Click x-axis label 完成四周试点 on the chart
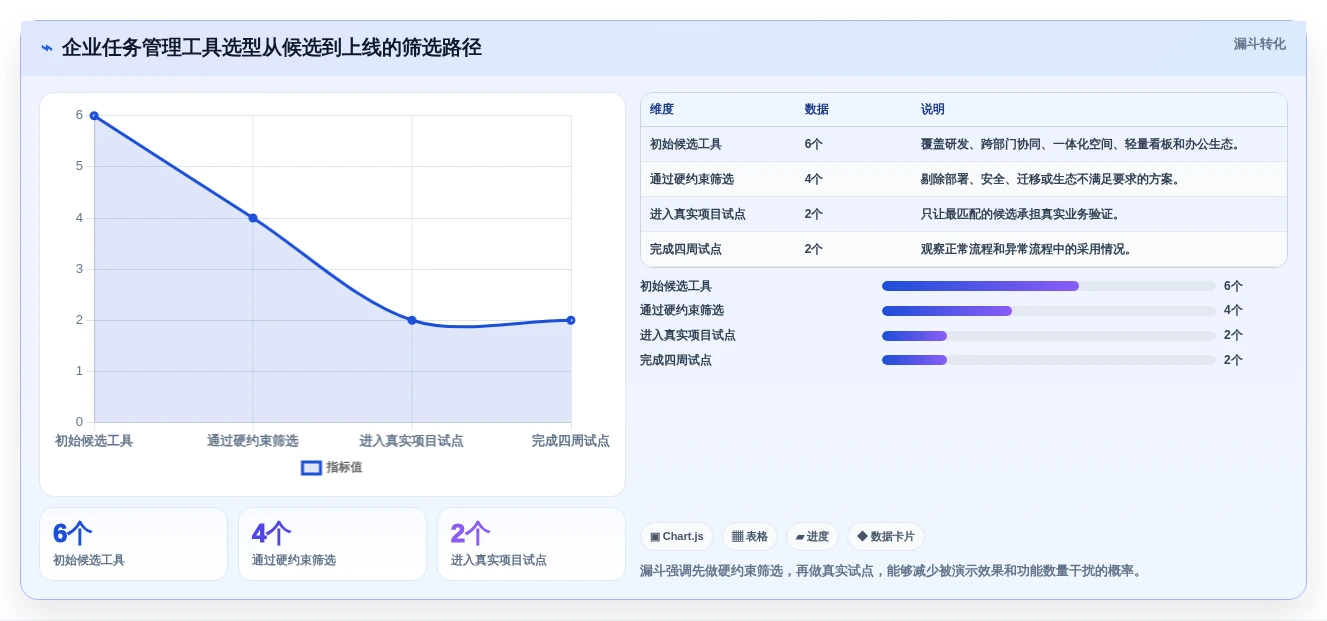 pyautogui.click(x=571, y=441)
